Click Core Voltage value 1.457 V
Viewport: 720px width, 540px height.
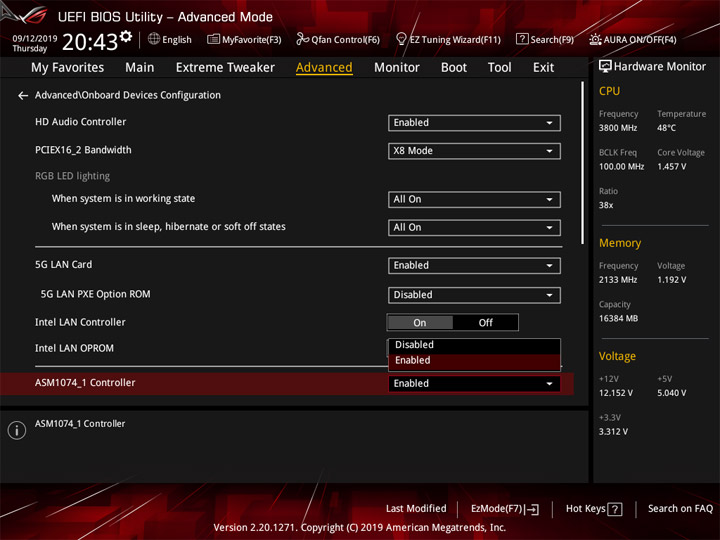coord(671,167)
